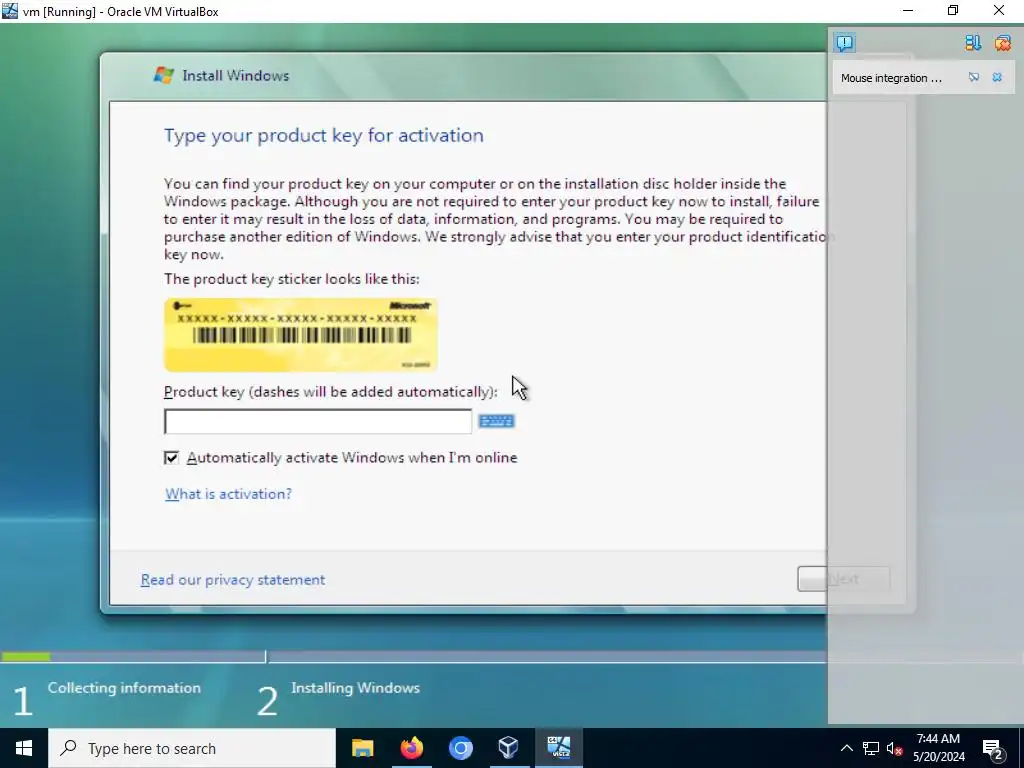Click the Mouse integration notification text

[x=891, y=78]
